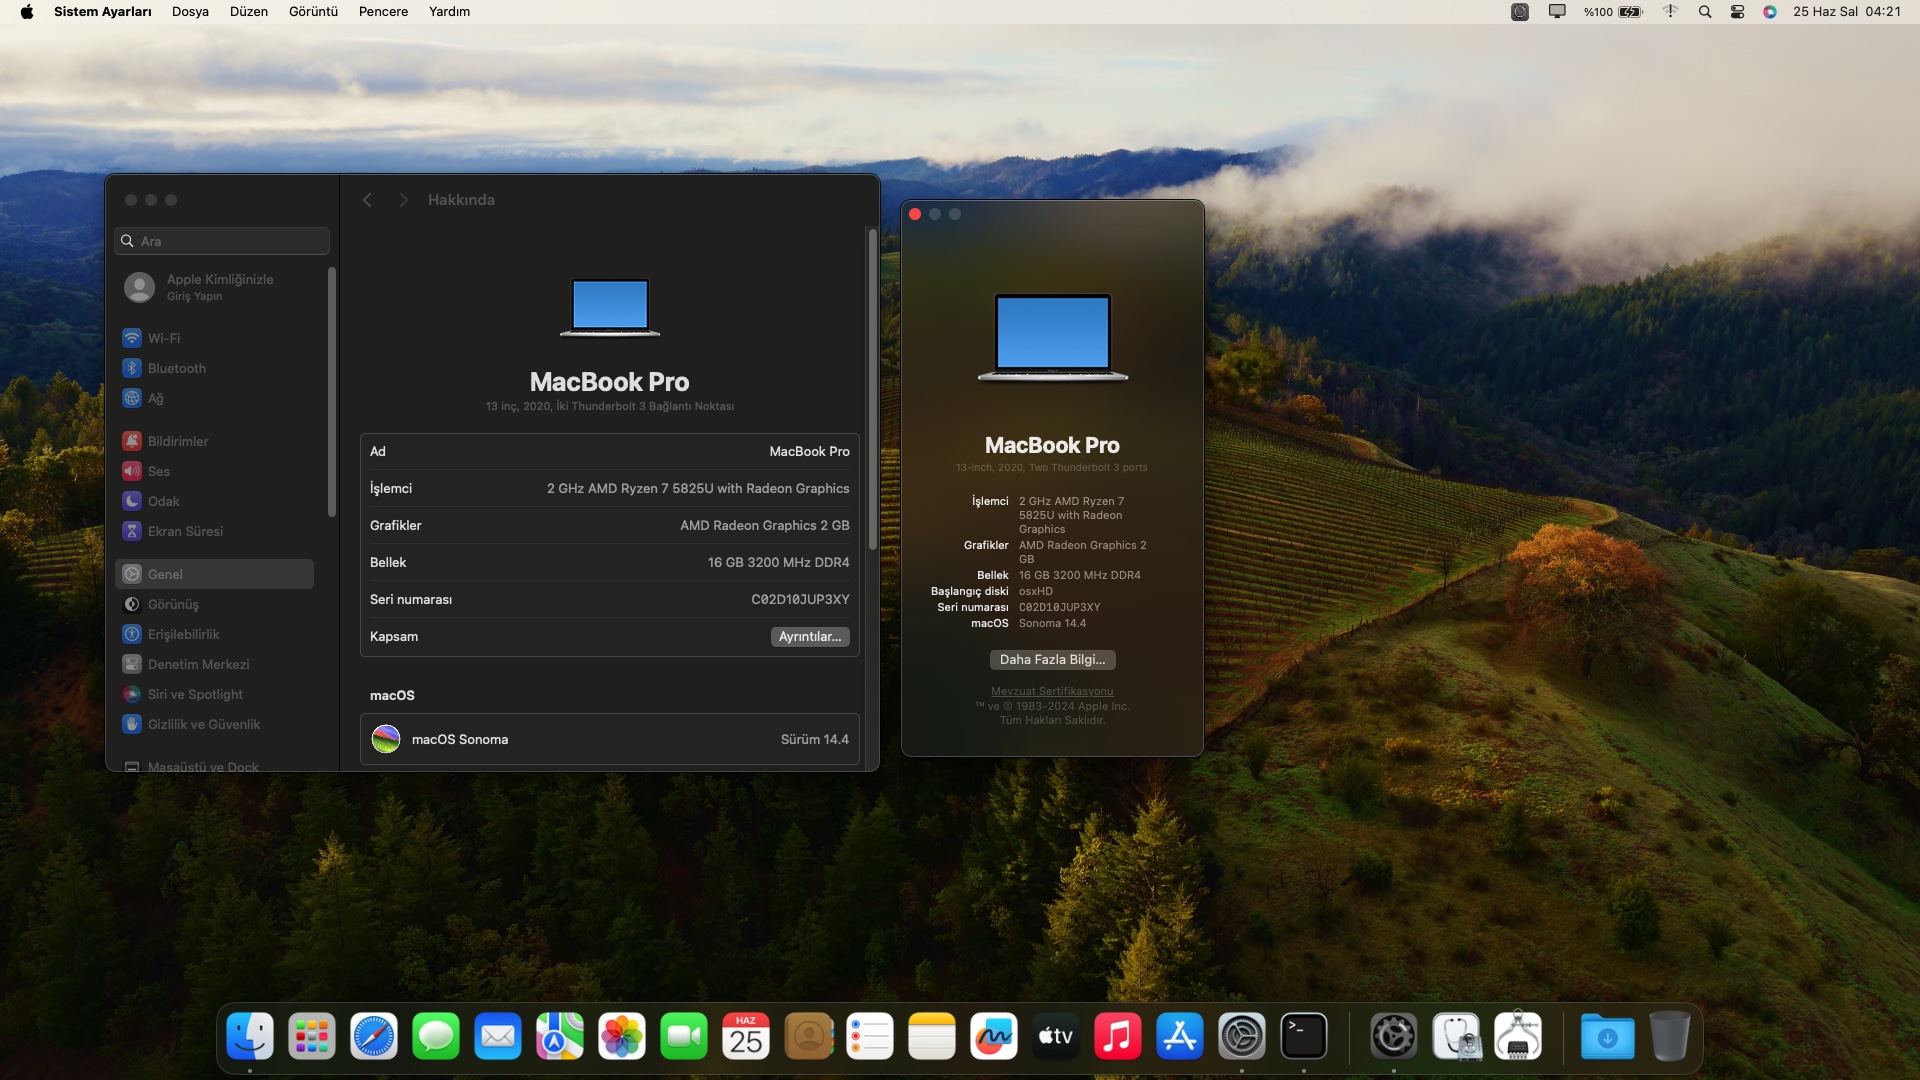Open Control Center in menu bar
1920x1080 pixels.
coord(1737,12)
